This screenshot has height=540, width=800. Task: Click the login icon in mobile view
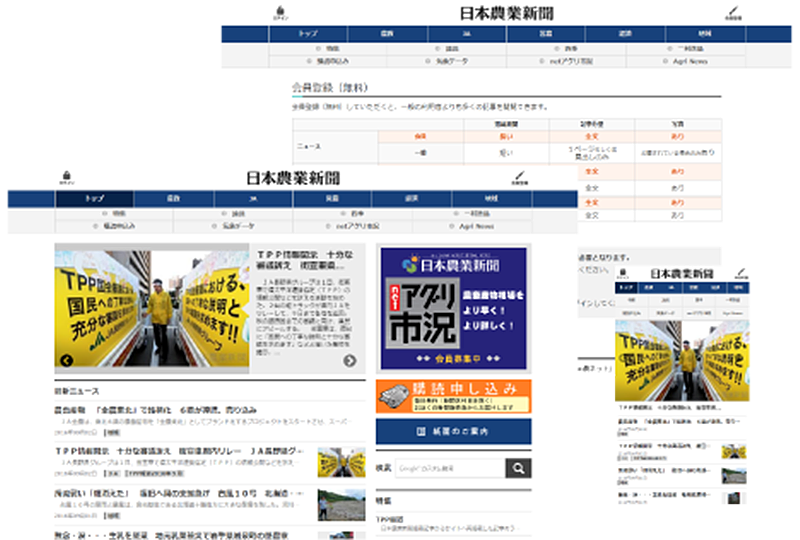[622, 274]
